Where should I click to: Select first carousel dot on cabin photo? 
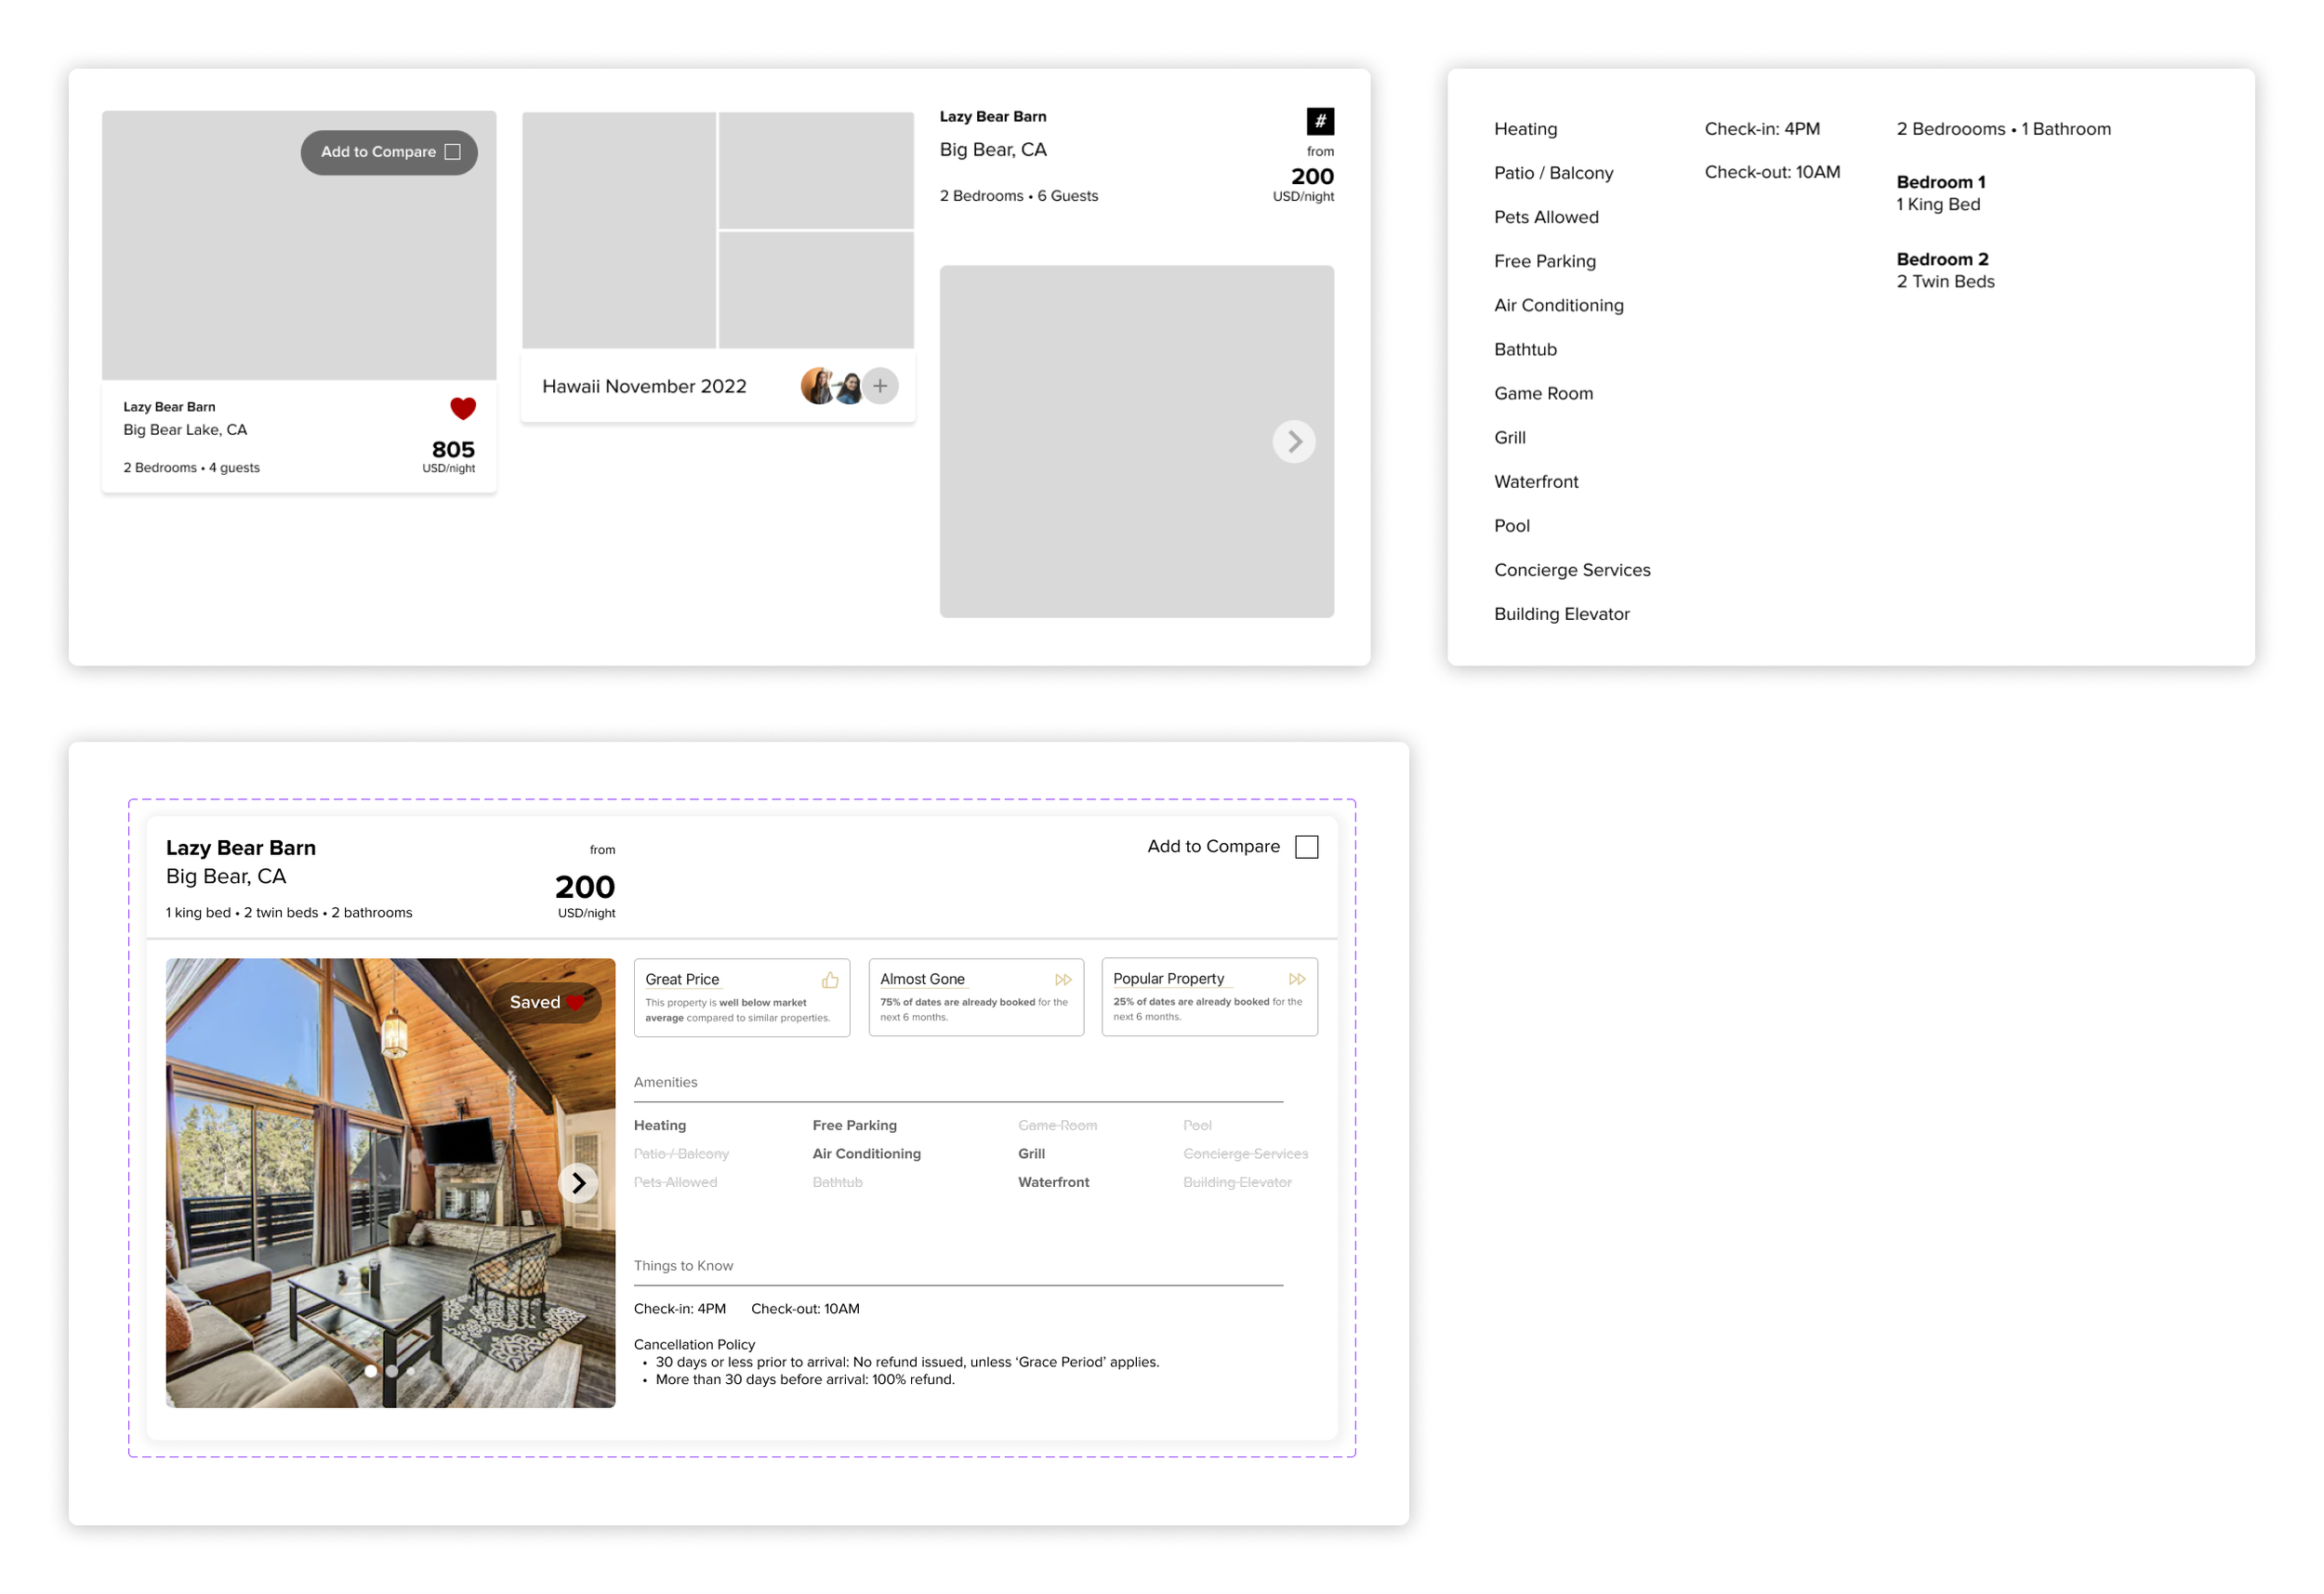coord(371,1371)
